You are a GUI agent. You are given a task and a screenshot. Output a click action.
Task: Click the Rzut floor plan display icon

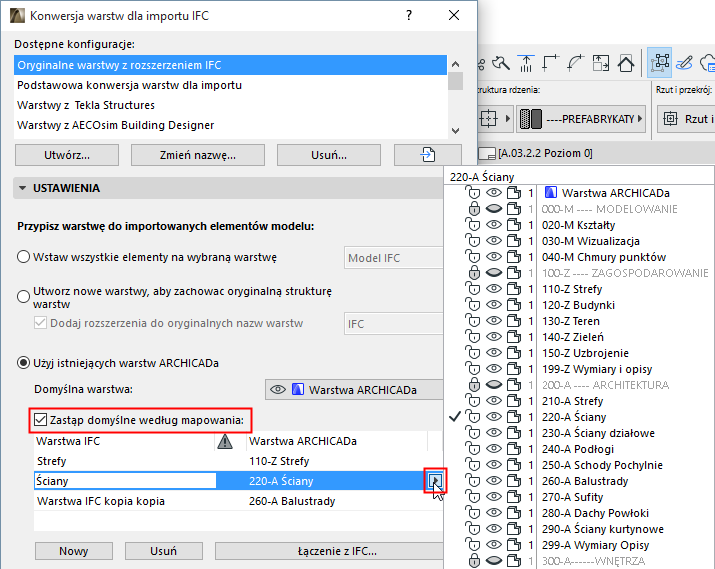670,119
